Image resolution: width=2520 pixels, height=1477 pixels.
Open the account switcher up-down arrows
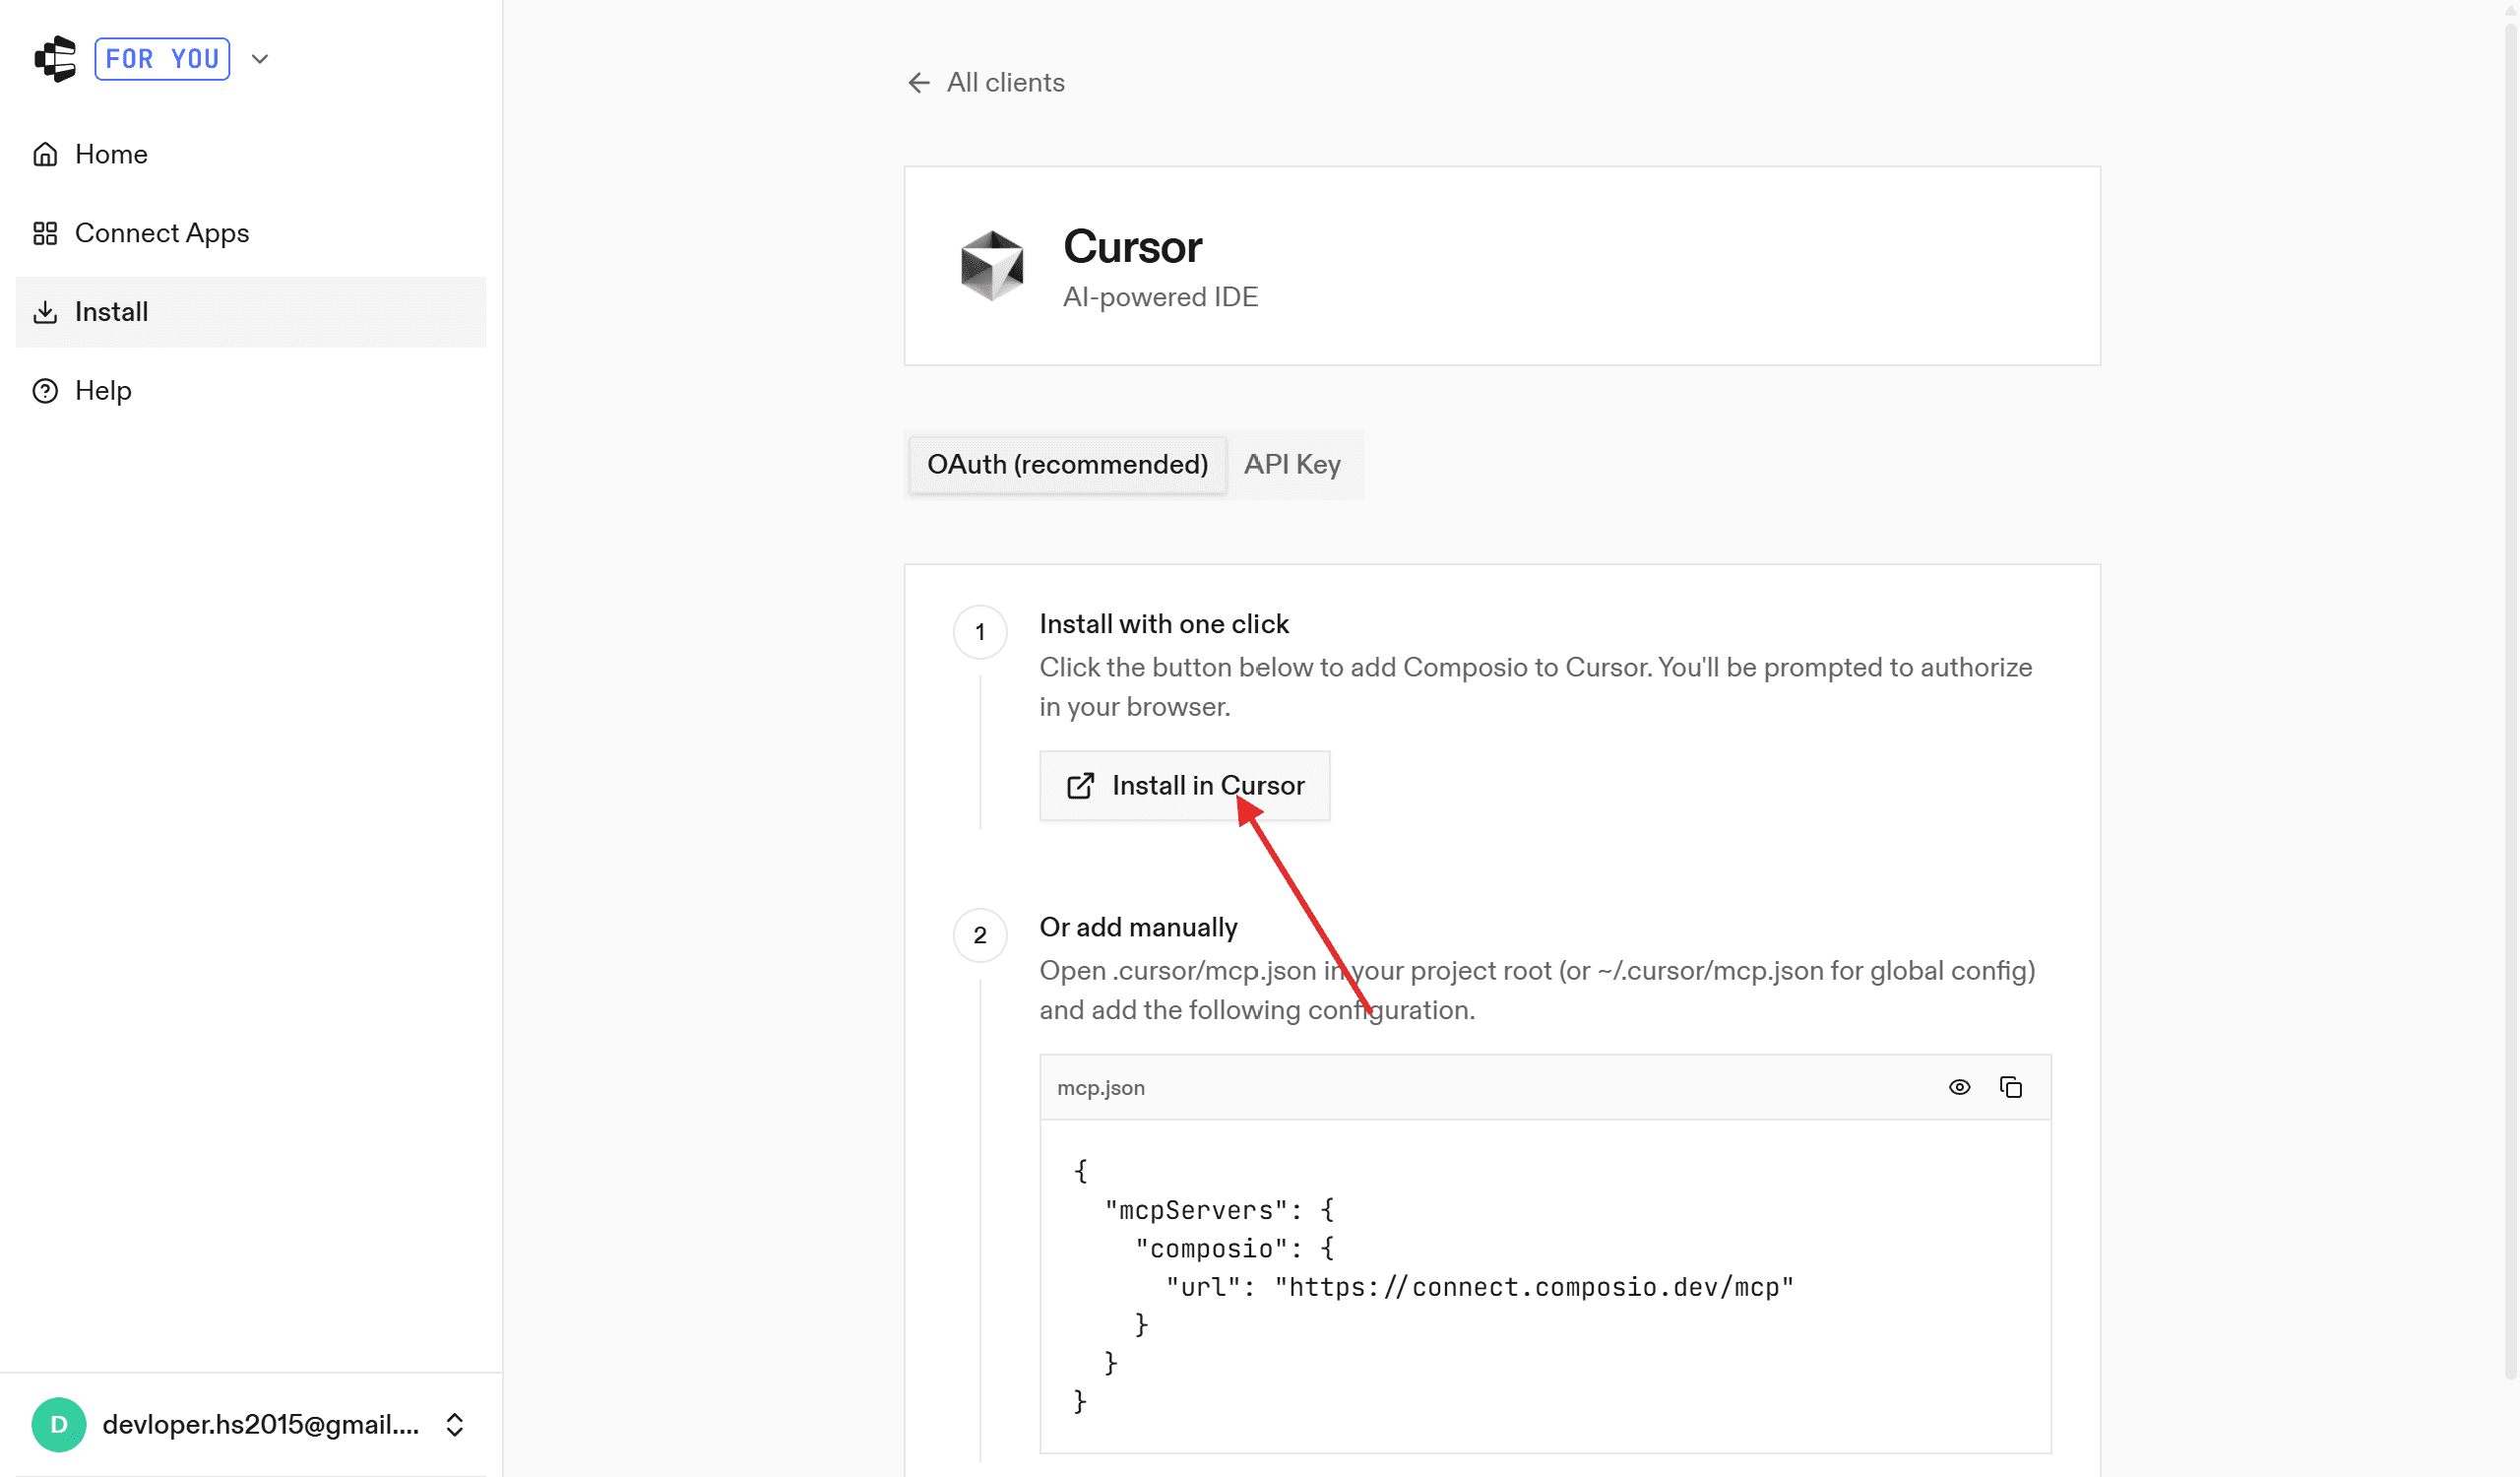pyautogui.click(x=455, y=1424)
